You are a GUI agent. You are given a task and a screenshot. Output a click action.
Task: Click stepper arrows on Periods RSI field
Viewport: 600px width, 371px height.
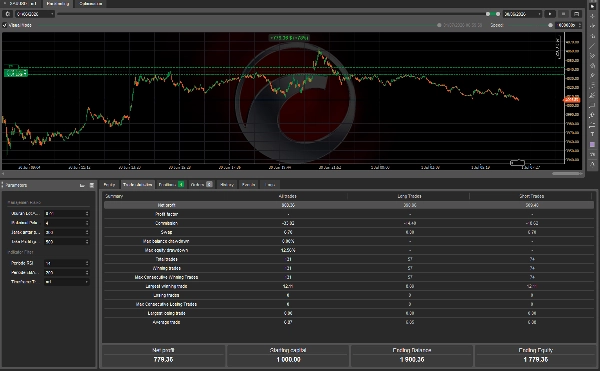tap(87, 263)
